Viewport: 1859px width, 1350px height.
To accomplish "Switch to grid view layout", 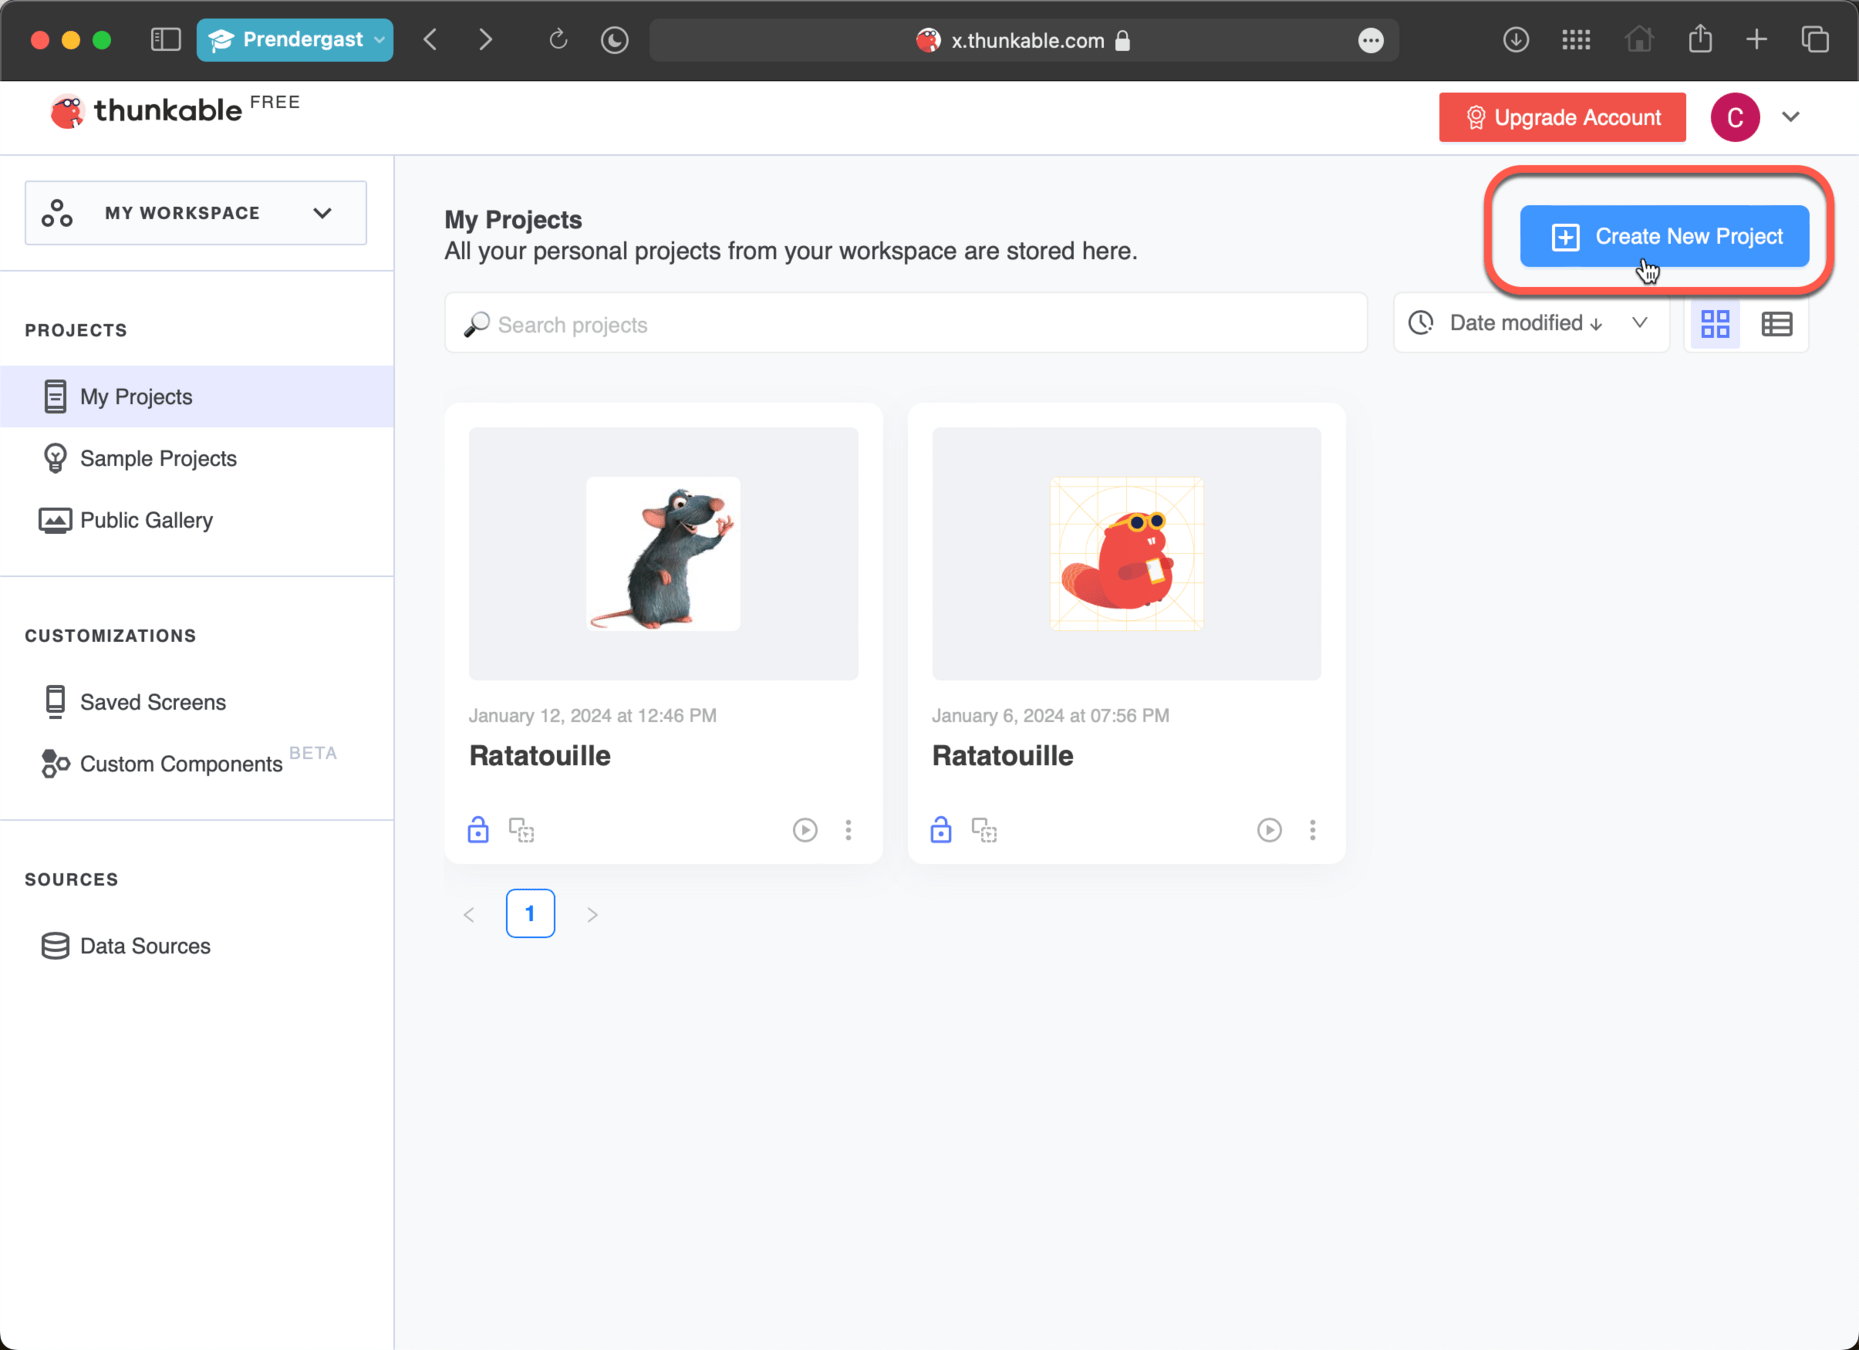I will (1715, 323).
